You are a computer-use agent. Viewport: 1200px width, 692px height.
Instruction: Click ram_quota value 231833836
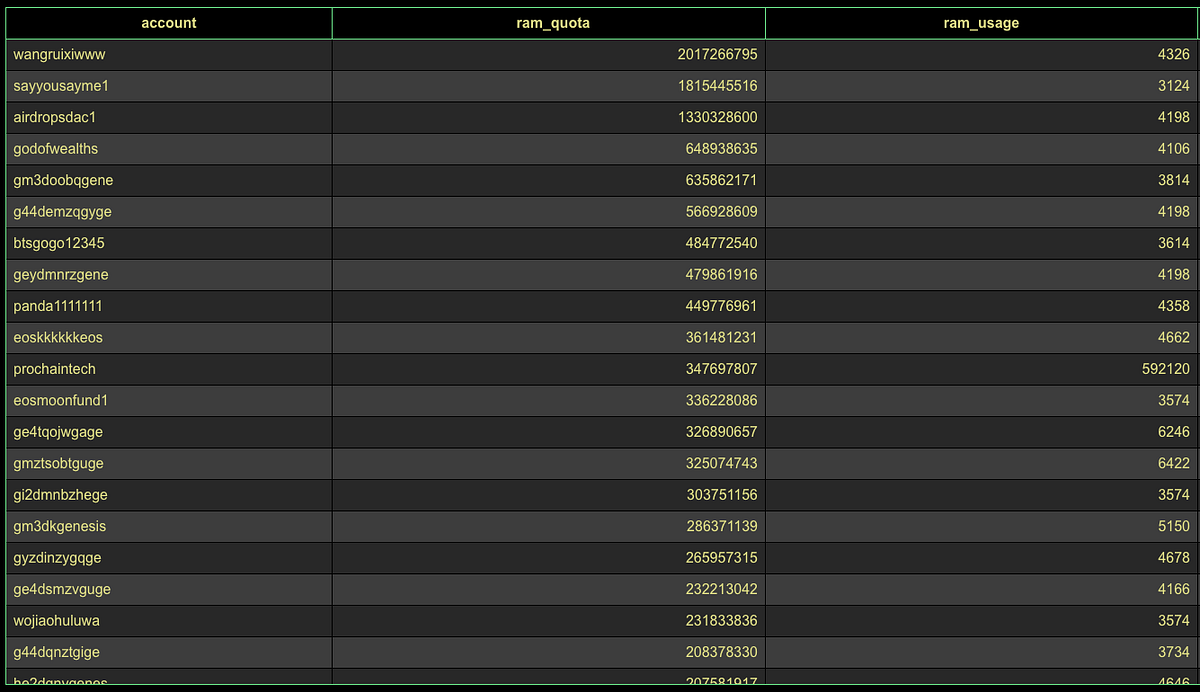click(x=721, y=622)
